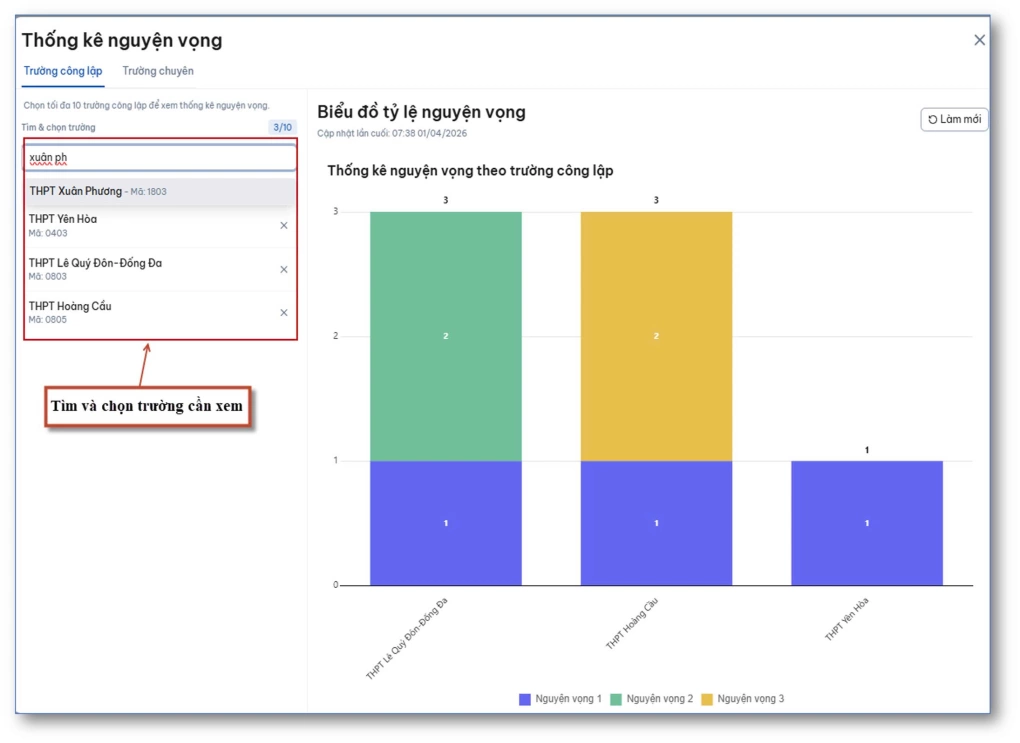Click the 3/10 selected schools counter
The image size is (1020, 743).
click(282, 128)
